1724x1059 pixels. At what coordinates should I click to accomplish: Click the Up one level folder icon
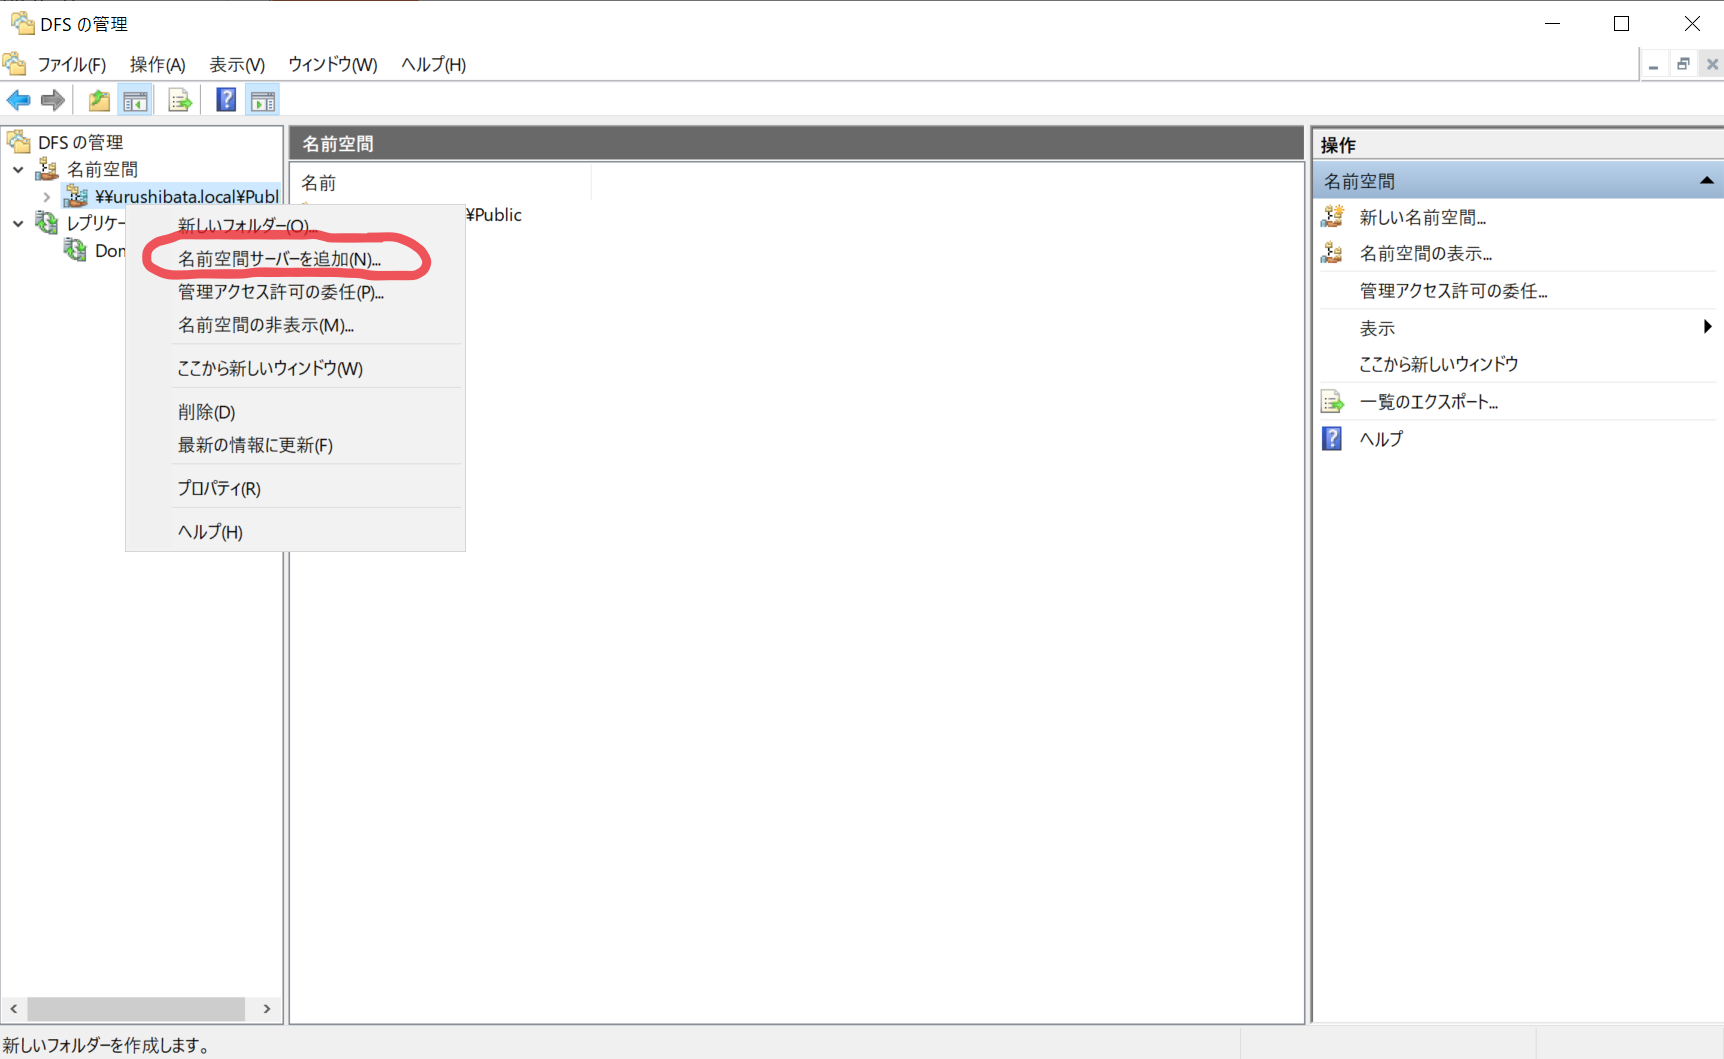pos(99,100)
